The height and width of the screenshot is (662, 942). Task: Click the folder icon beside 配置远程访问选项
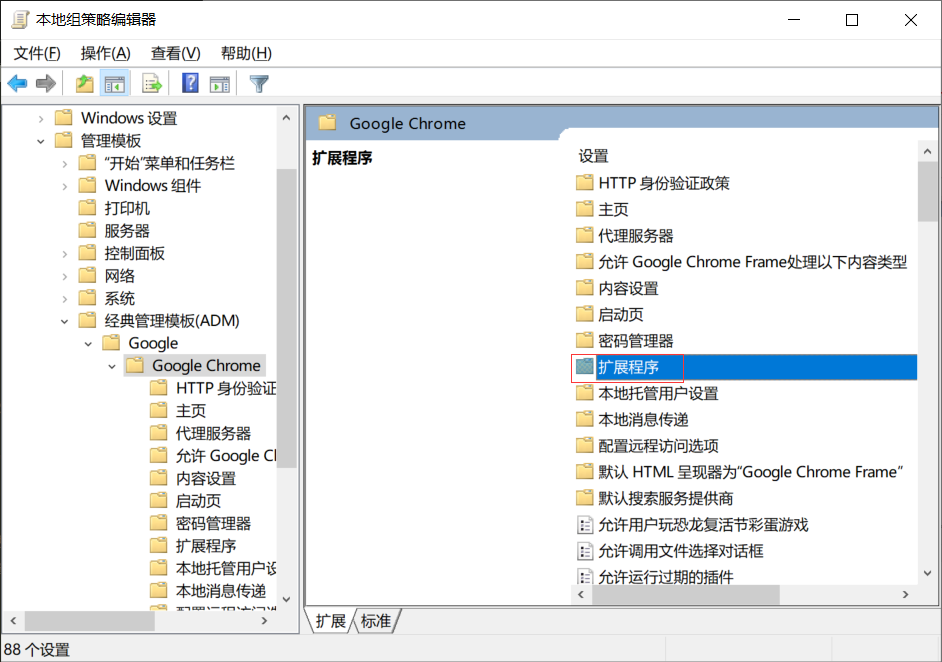pyautogui.click(x=585, y=445)
